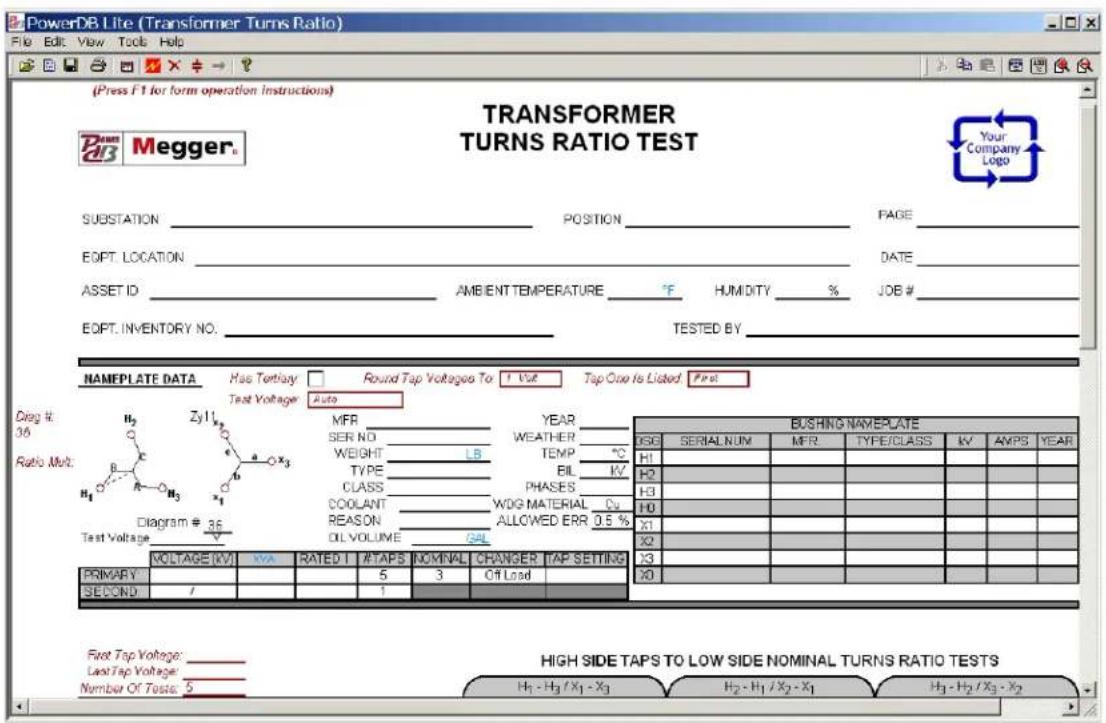Click the new form document icon
Screen dimensions: 1106x723
point(49,66)
